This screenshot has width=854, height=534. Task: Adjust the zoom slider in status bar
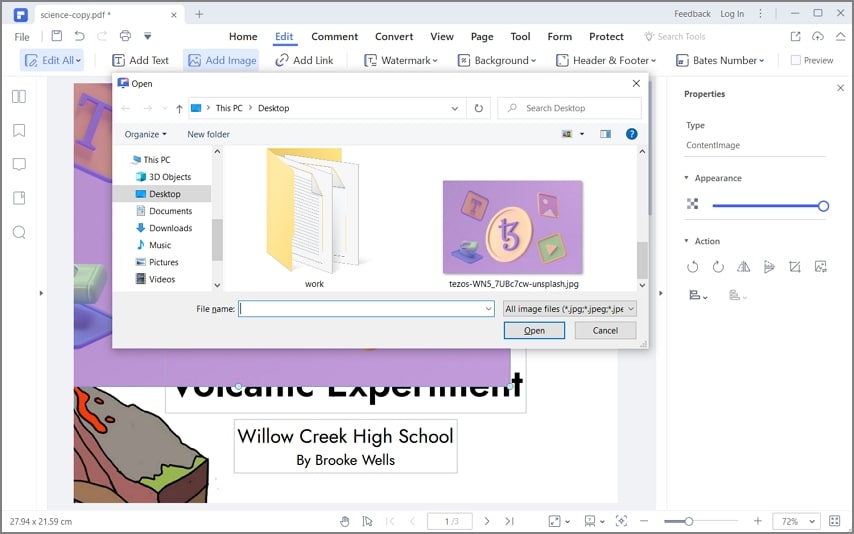click(x=688, y=521)
